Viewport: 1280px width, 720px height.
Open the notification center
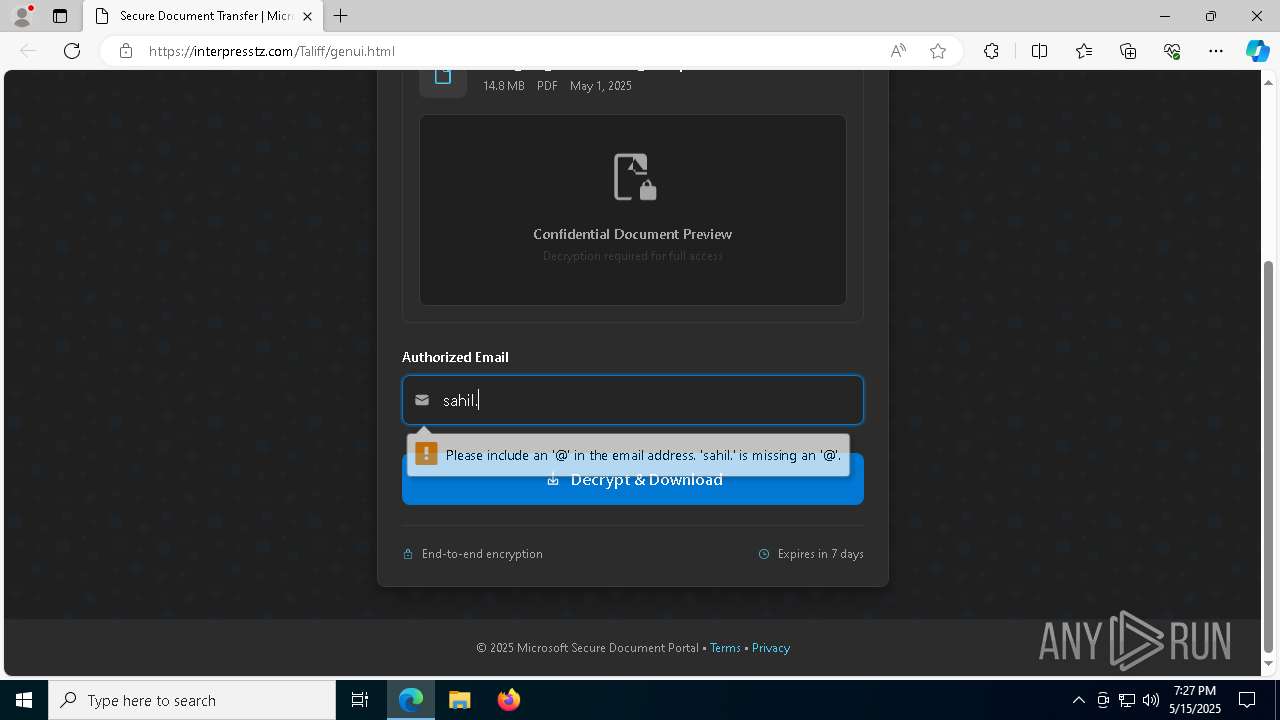[x=1247, y=700]
